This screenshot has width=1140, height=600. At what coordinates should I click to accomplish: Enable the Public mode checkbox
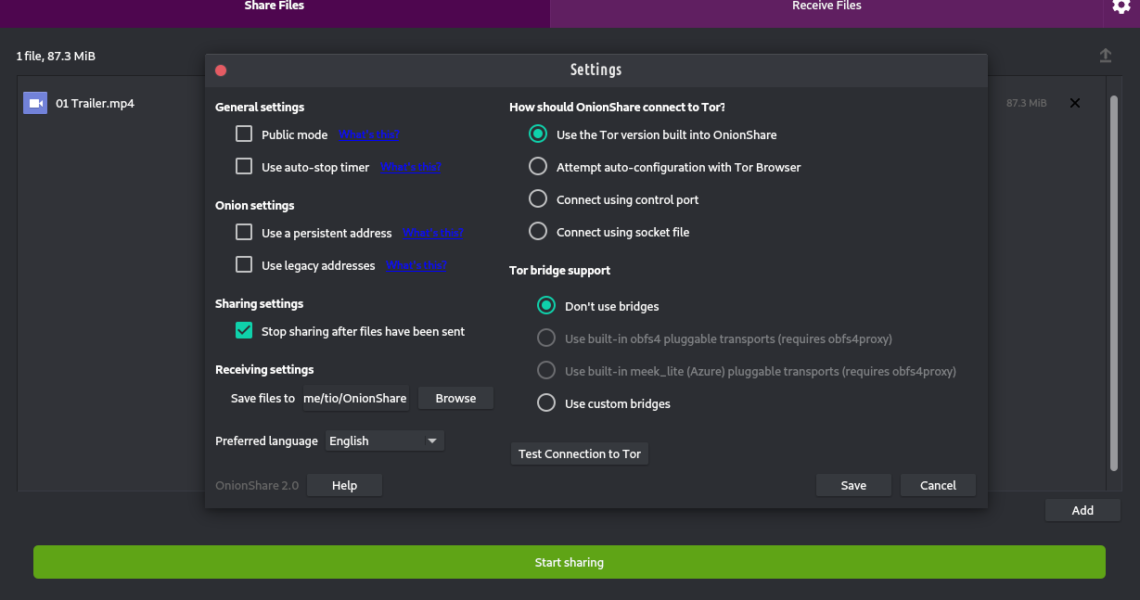pos(244,134)
